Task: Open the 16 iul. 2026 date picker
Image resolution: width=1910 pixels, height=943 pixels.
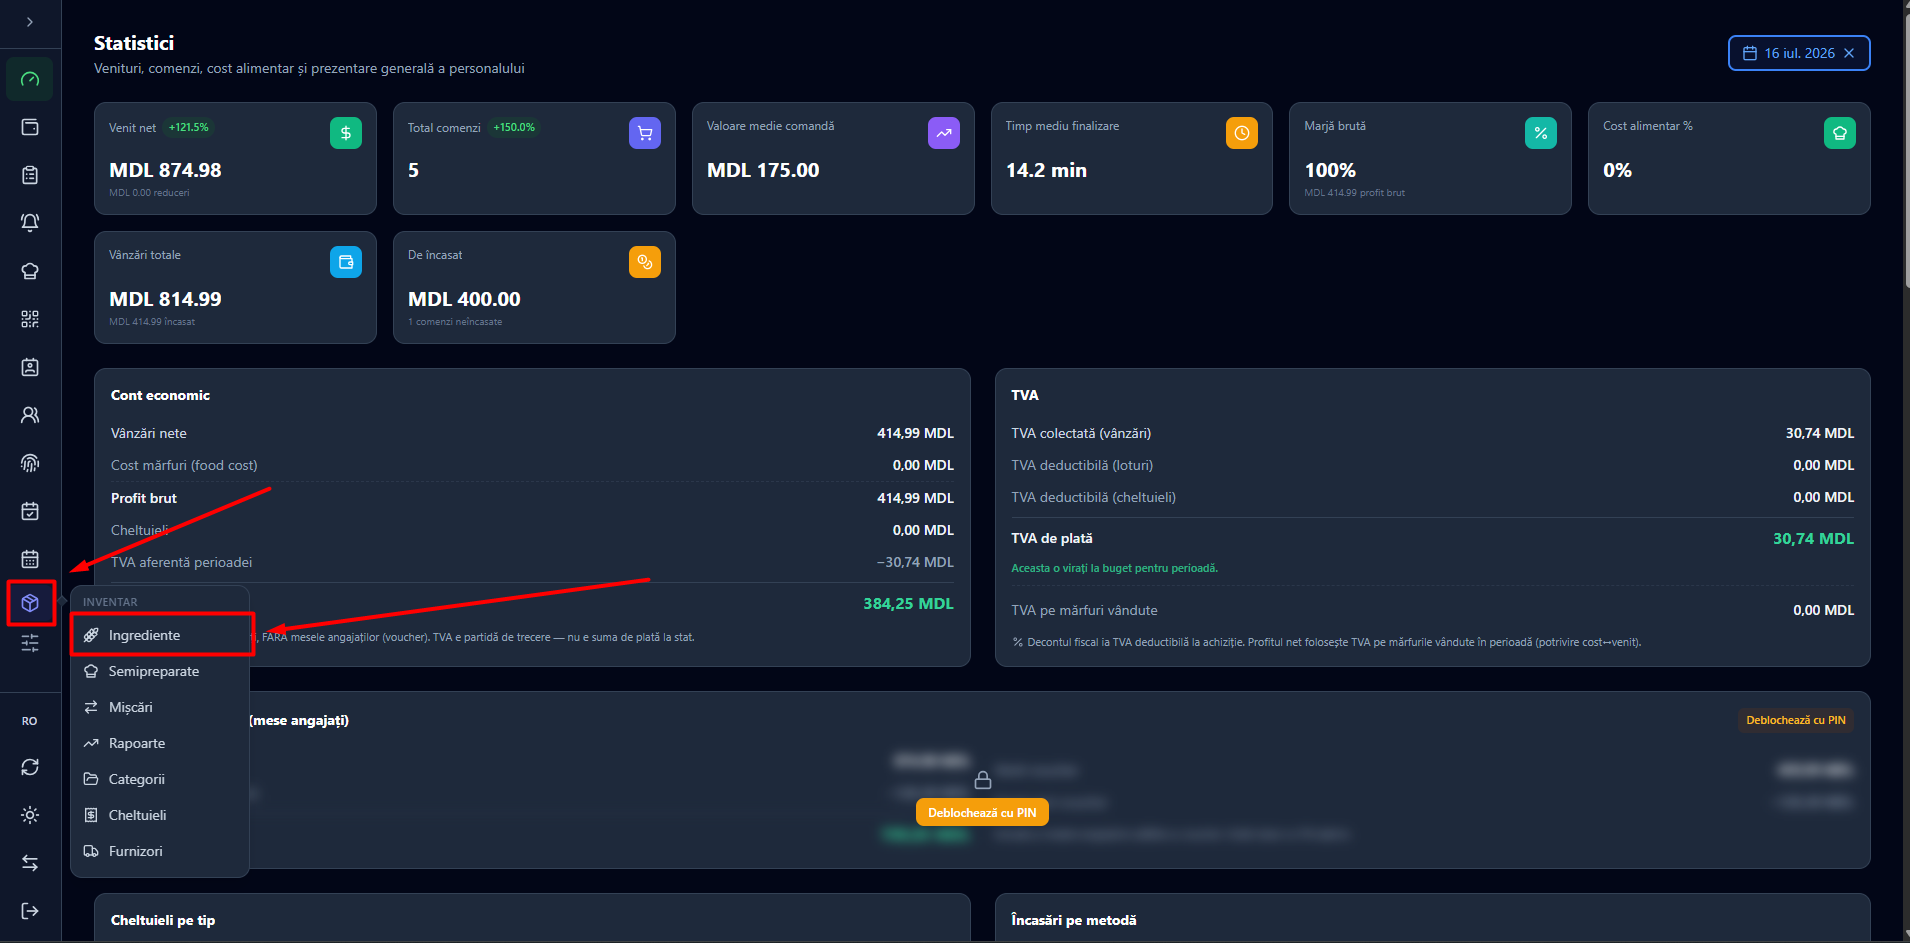Action: point(1789,53)
